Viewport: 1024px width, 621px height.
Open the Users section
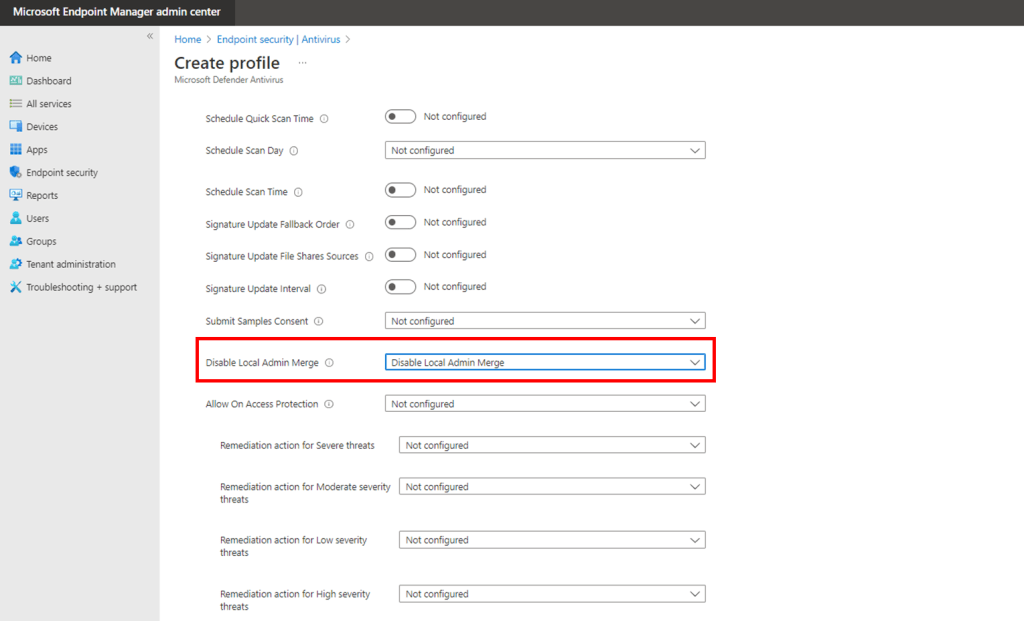pos(38,218)
